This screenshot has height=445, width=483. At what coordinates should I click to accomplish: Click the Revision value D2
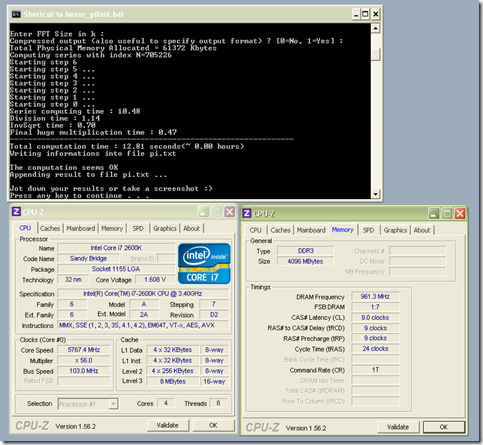(214, 315)
